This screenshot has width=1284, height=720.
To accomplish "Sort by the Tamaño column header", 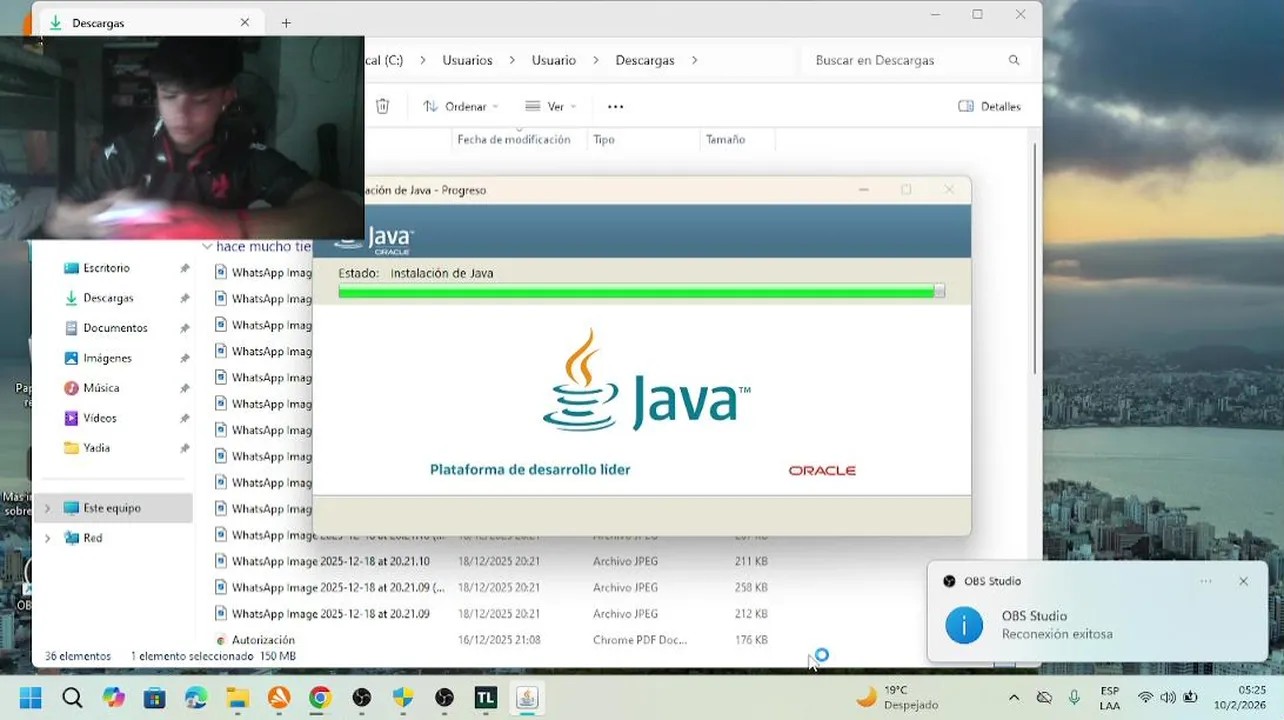I will point(737,139).
